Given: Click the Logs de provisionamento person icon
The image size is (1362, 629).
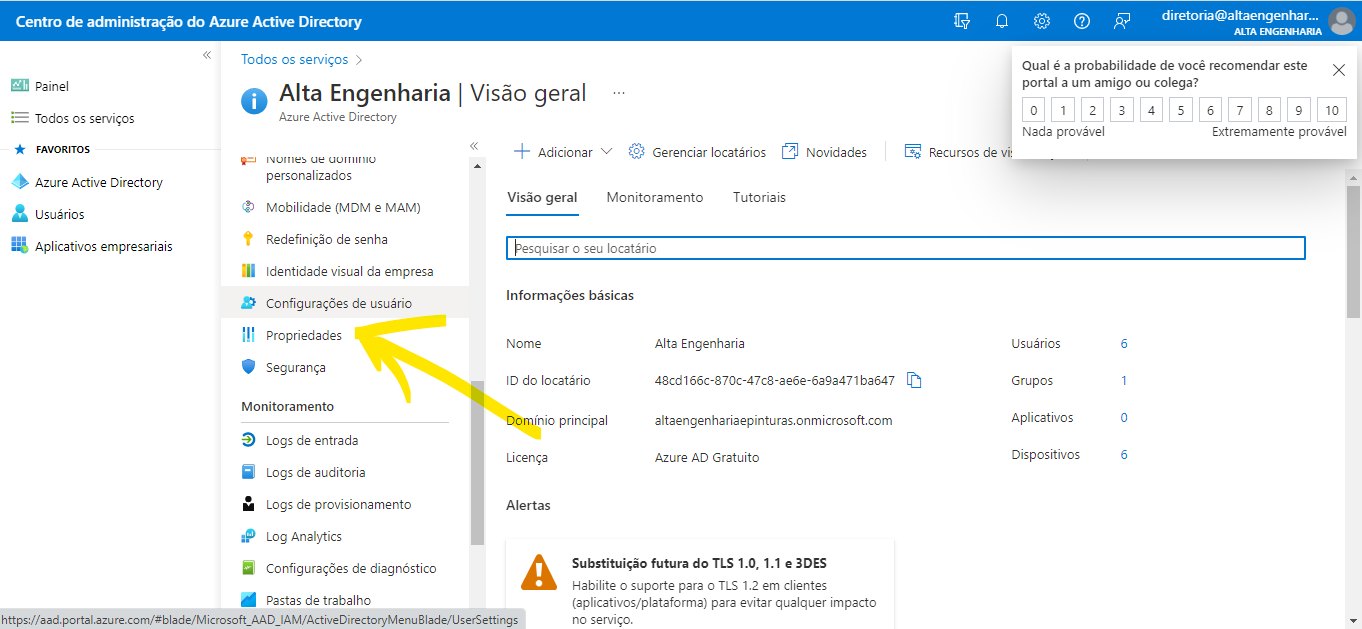Looking at the screenshot, I should (x=249, y=504).
